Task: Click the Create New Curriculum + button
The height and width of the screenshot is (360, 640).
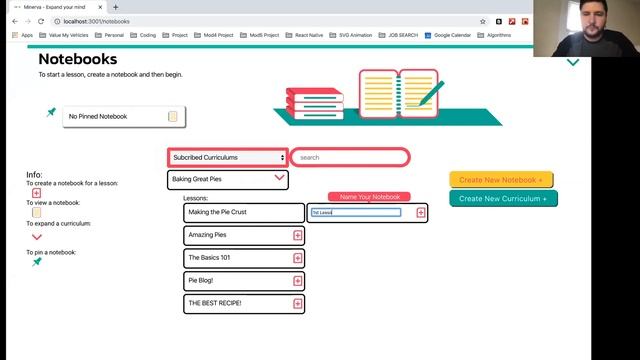Action: pos(503,199)
